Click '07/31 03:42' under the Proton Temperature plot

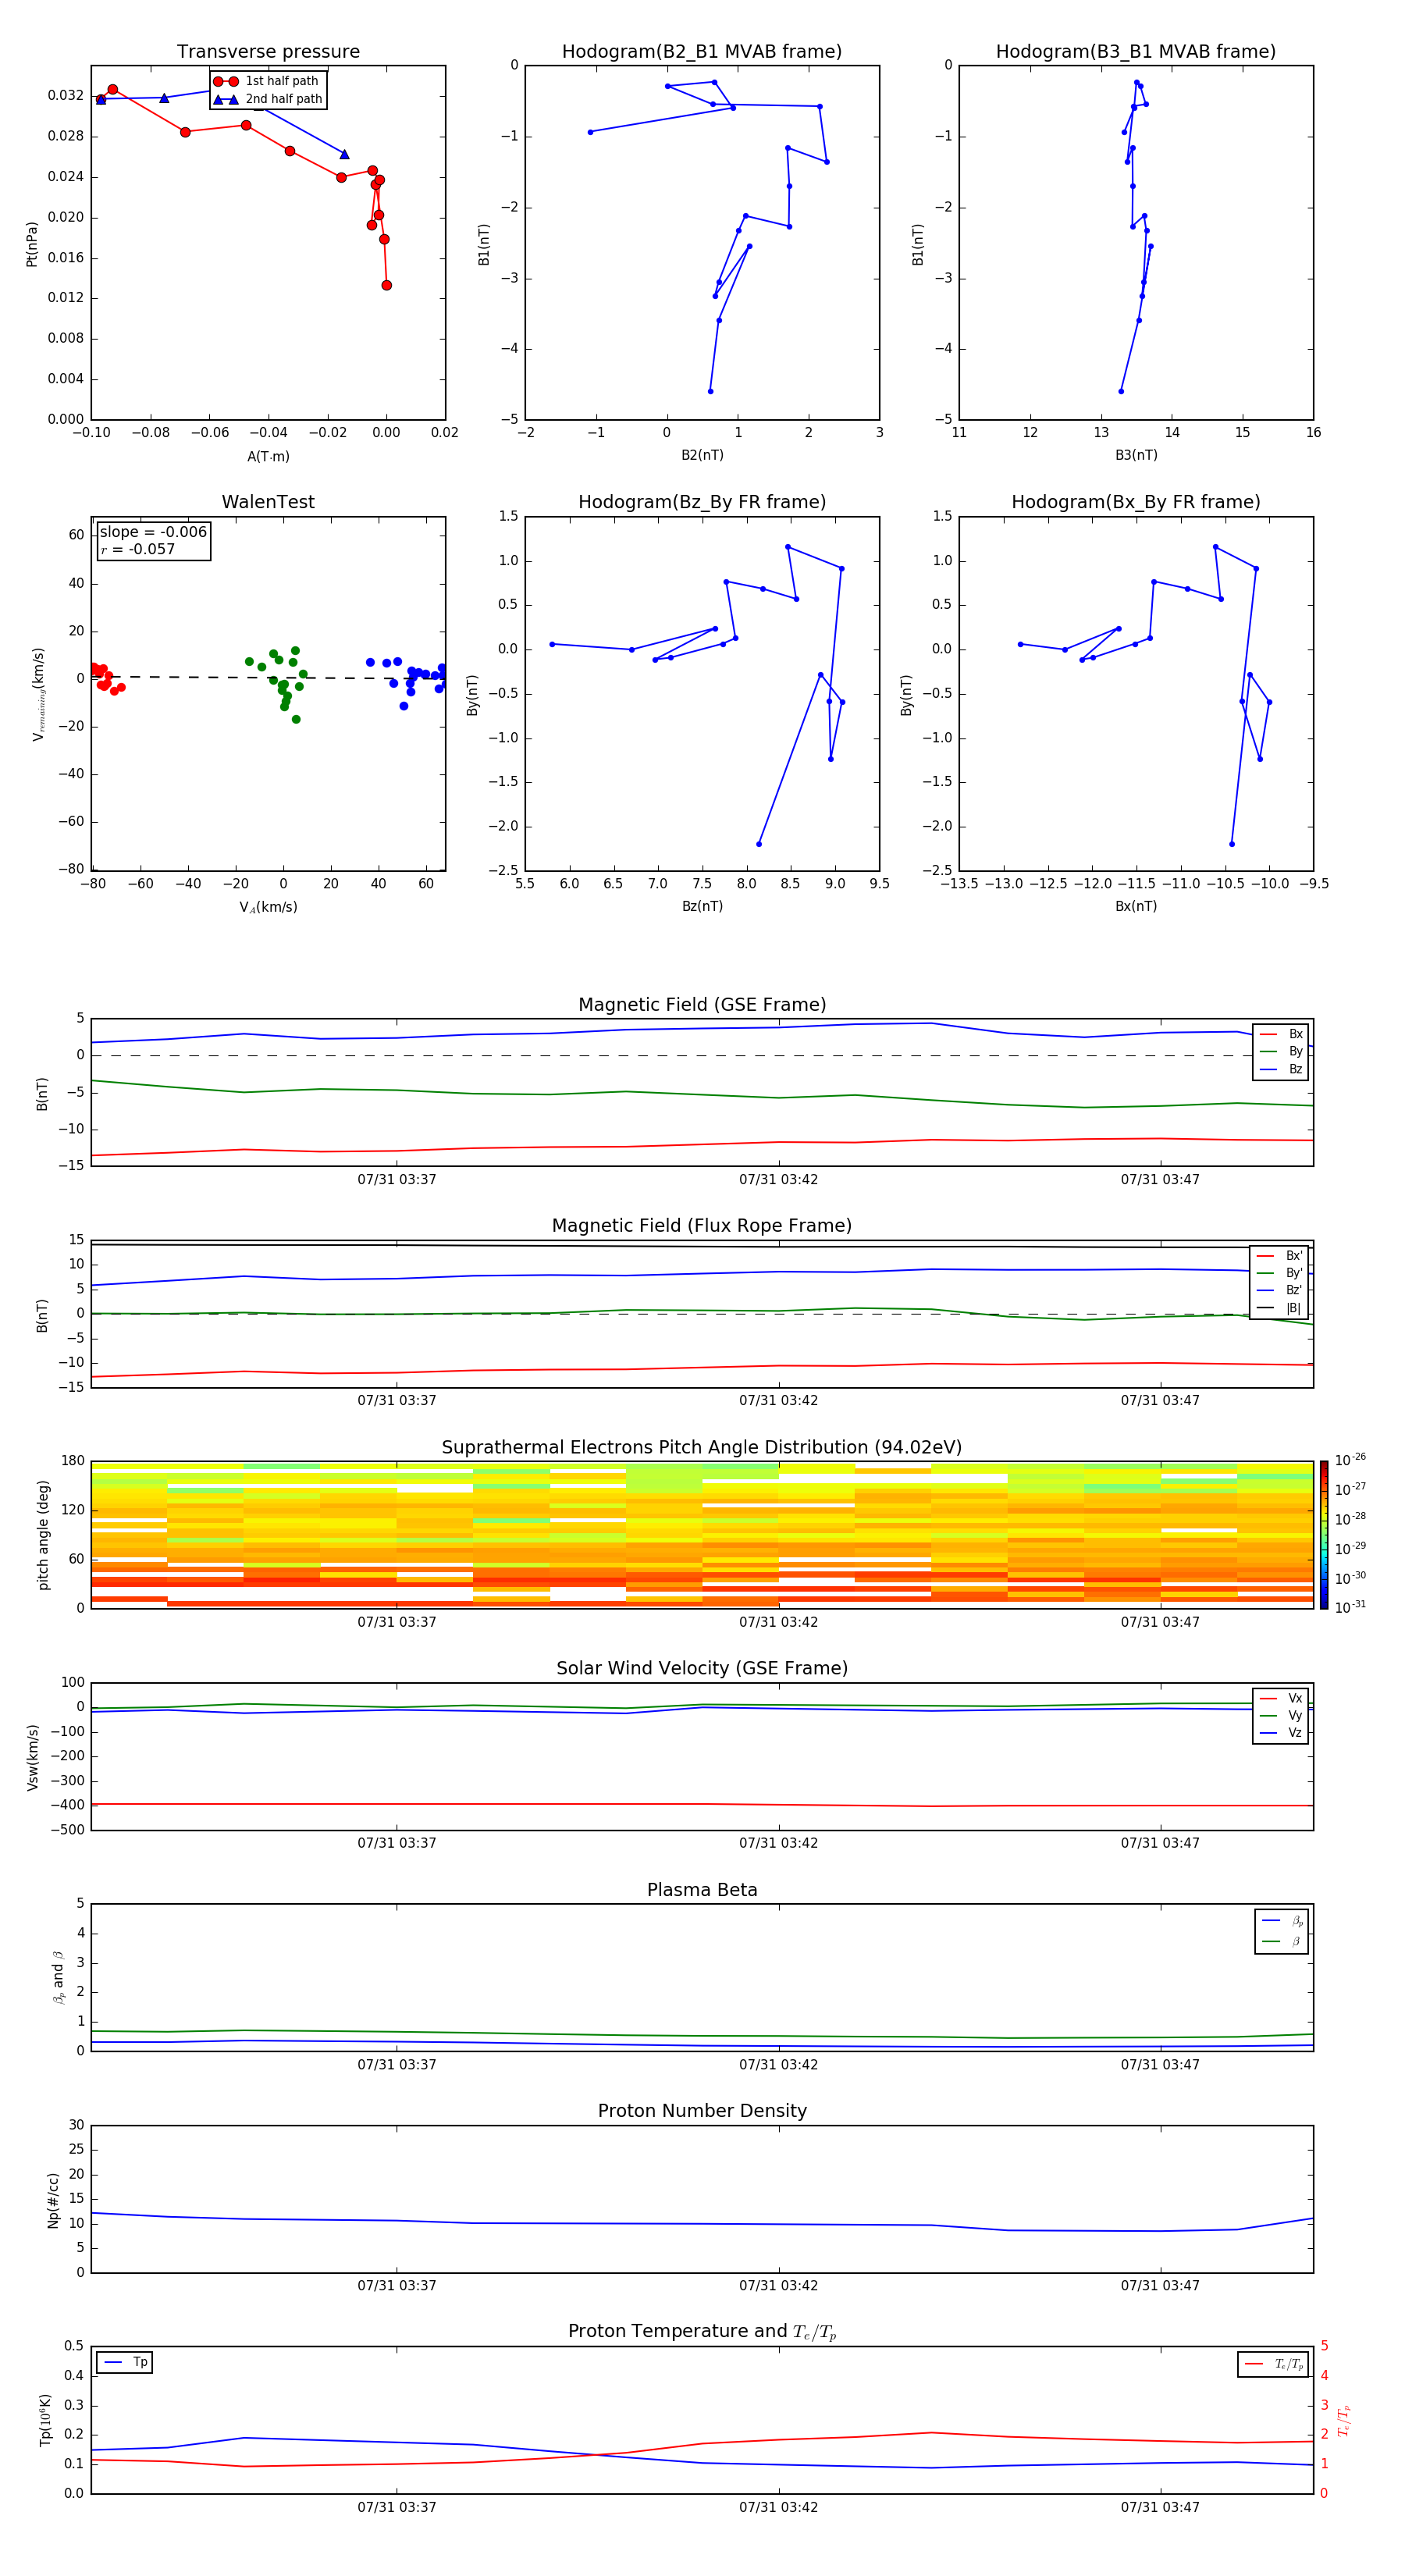pos(778,2507)
